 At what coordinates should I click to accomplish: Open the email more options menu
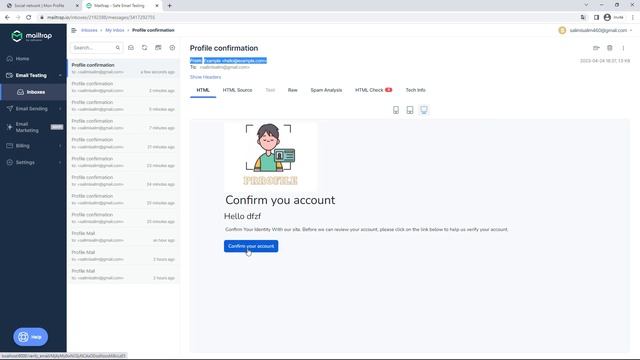tap(623, 48)
